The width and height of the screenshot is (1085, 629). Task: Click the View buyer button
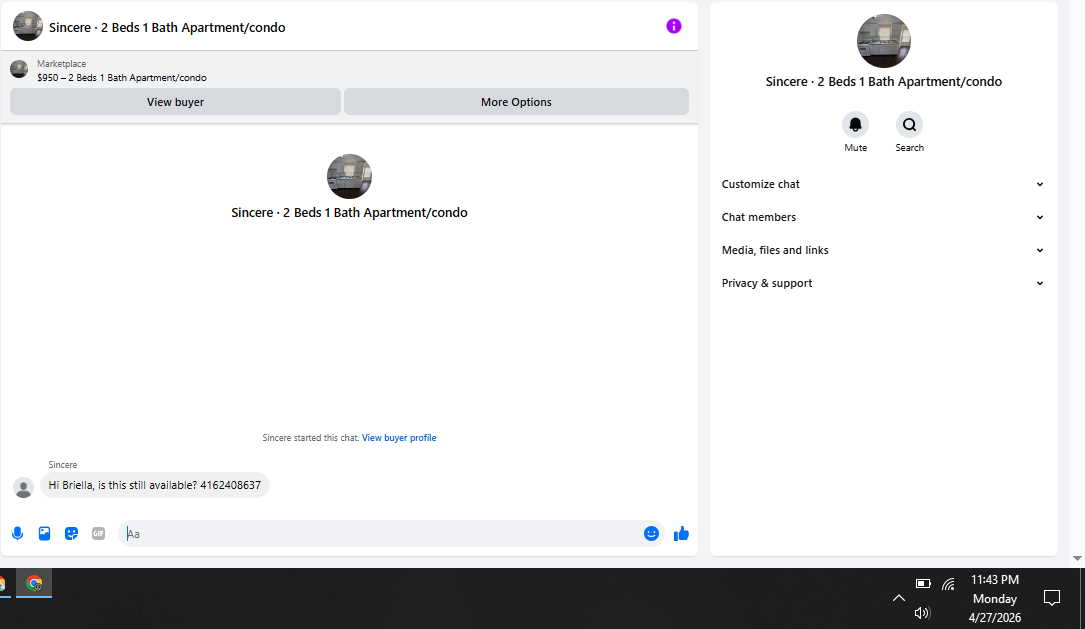pos(175,102)
